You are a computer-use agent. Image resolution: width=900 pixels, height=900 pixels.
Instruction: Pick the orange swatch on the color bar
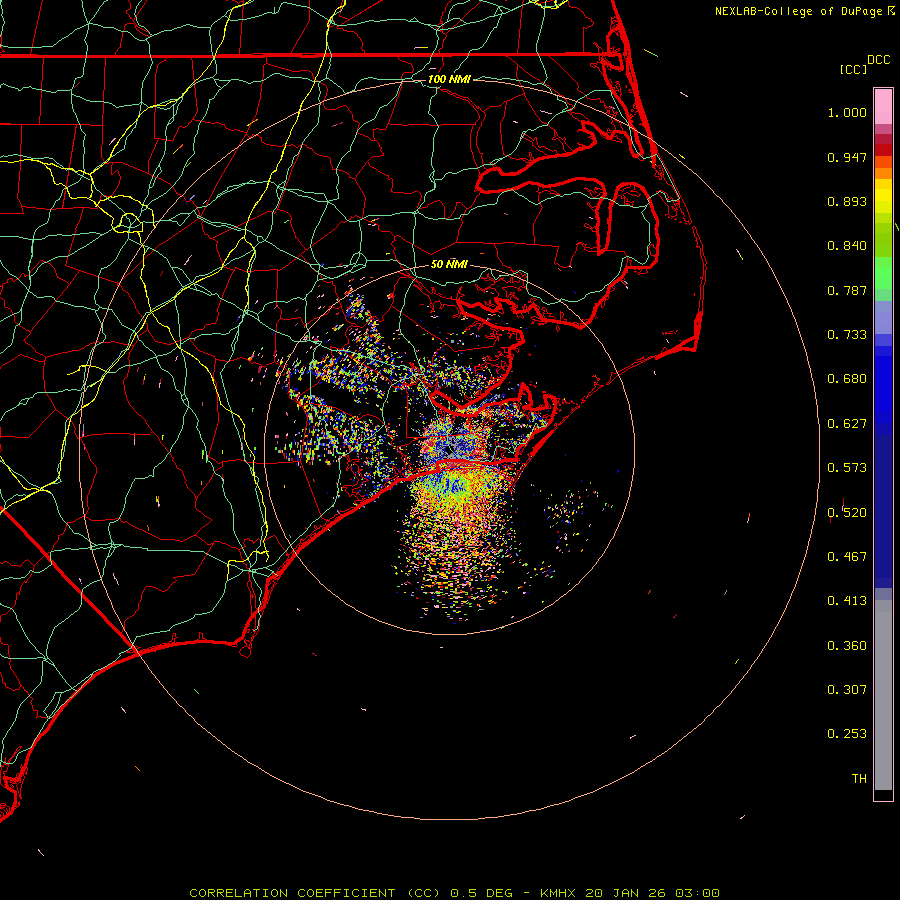[883, 173]
